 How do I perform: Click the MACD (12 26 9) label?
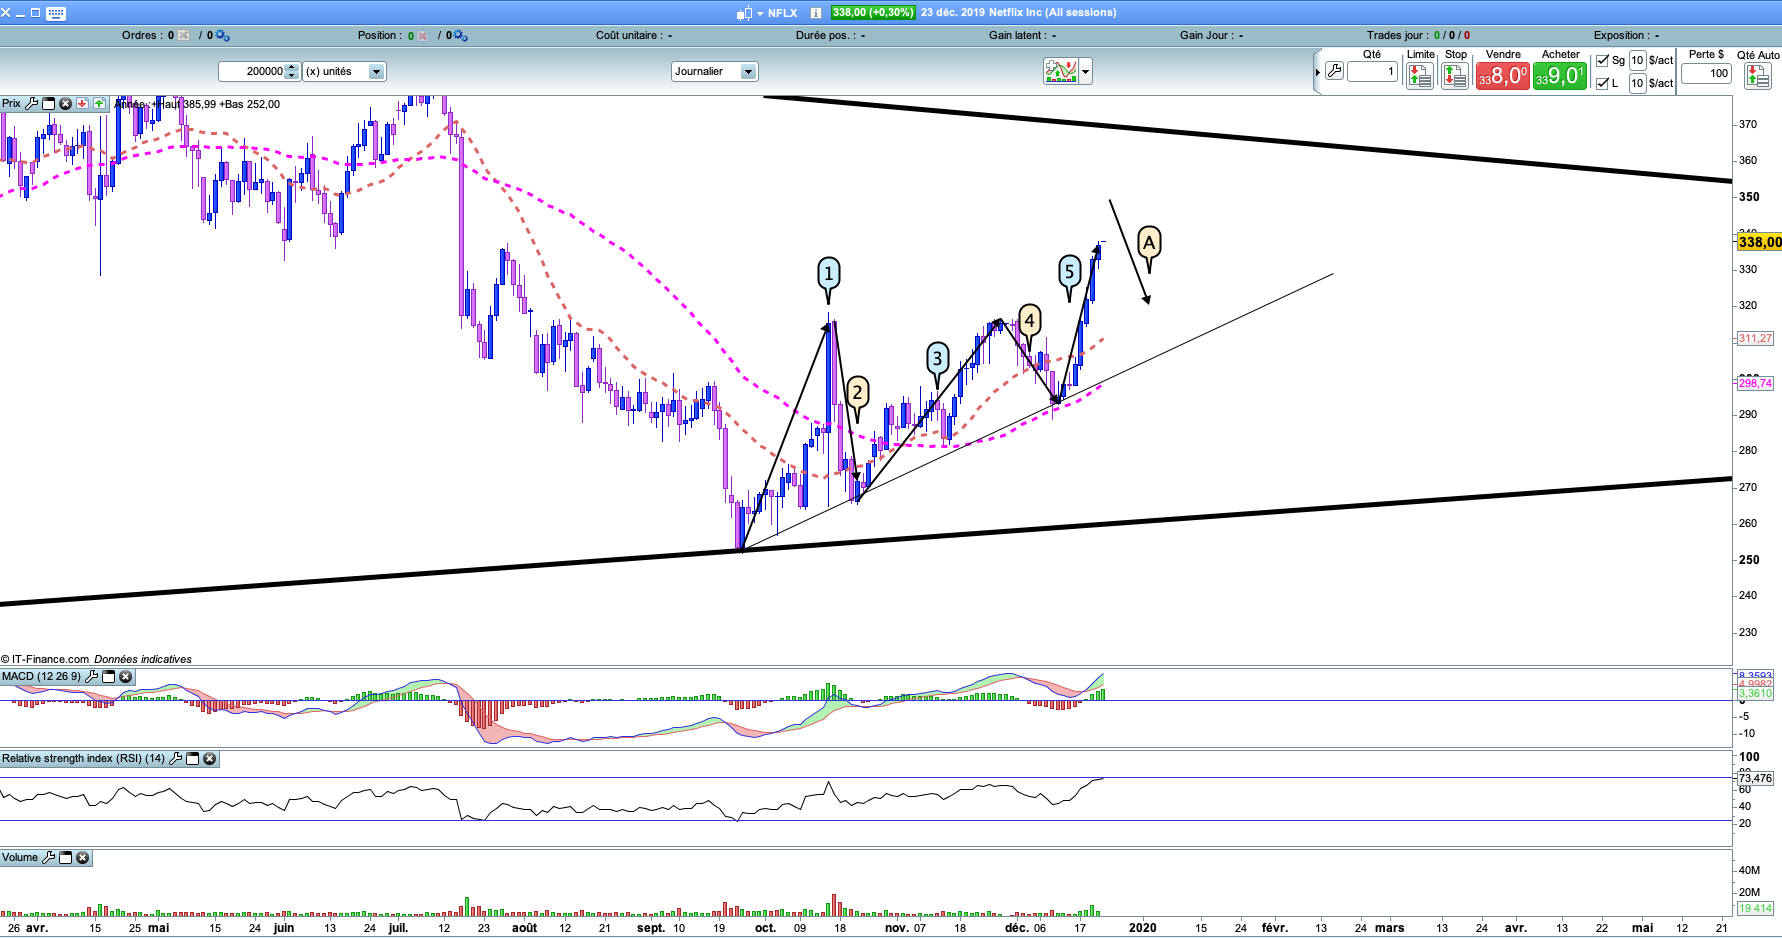point(41,677)
